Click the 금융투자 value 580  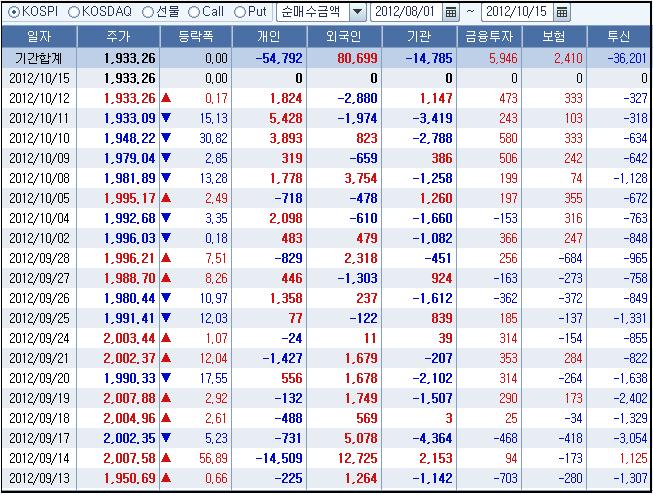pos(508,138)
